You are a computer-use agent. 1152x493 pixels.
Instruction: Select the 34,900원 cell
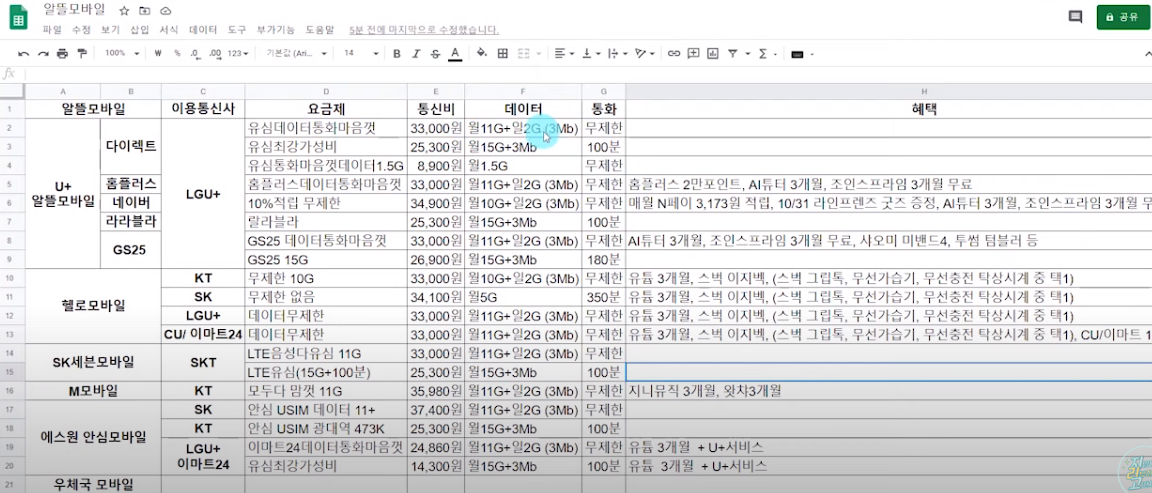point(436,204)
